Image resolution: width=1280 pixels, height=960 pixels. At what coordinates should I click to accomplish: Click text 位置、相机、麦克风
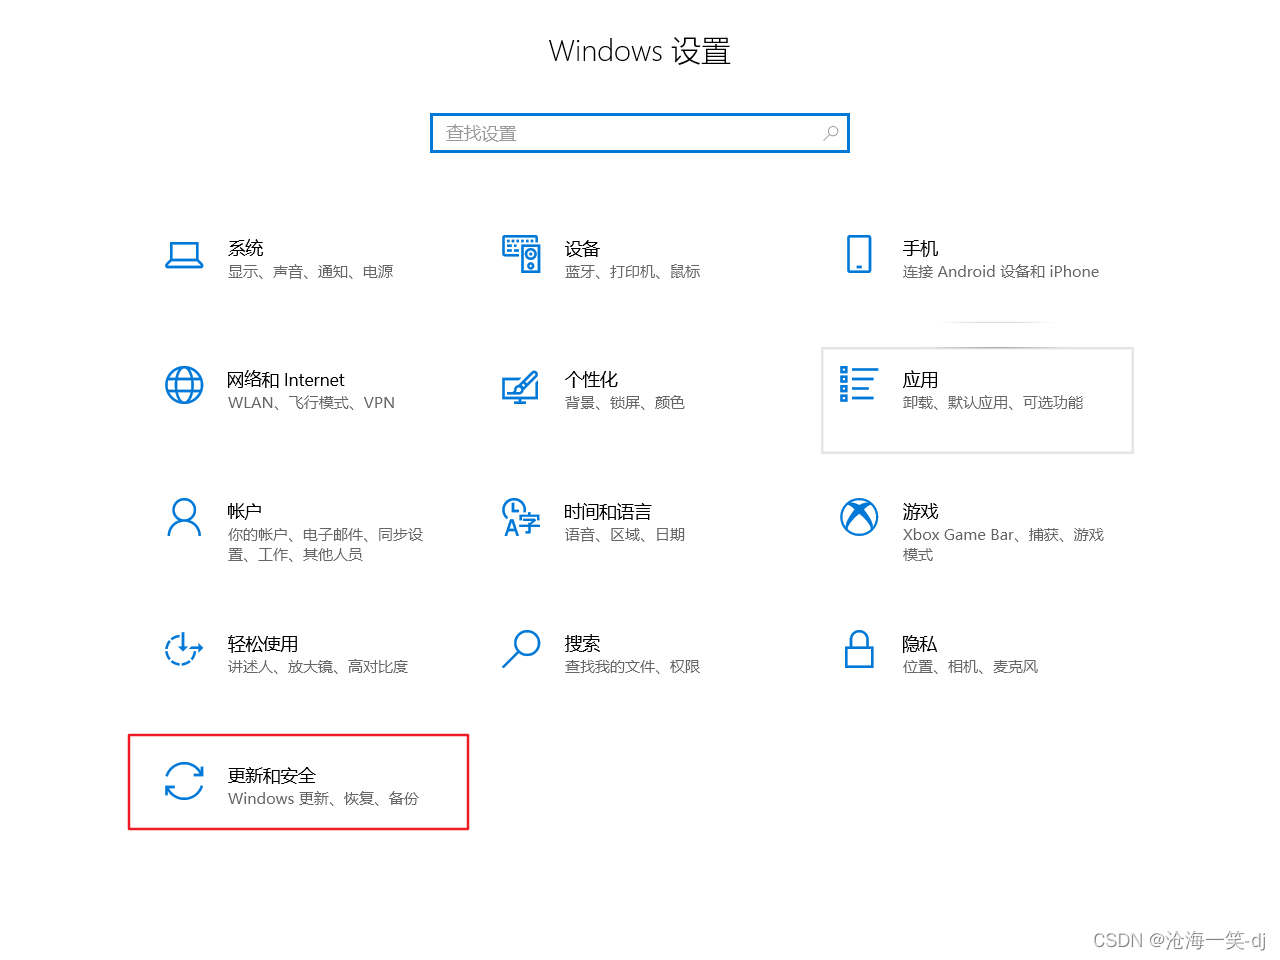tap(971, 667)
